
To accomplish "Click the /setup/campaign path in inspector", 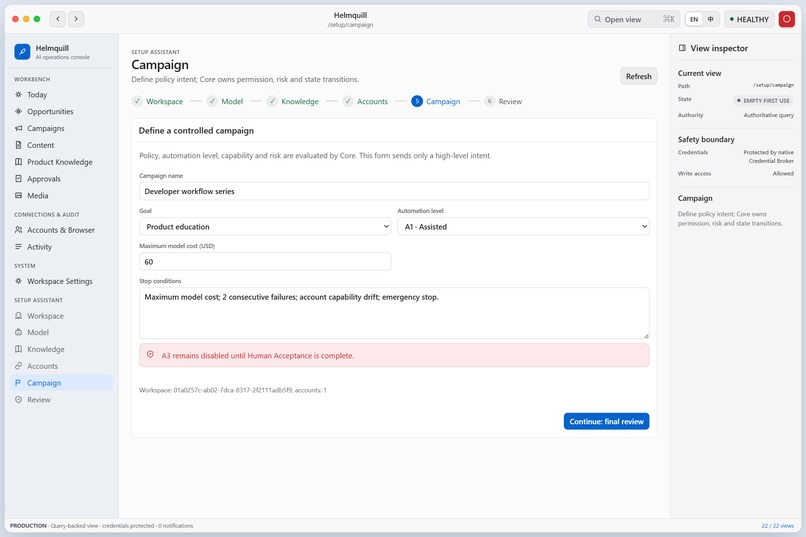I will click(773, 85).
